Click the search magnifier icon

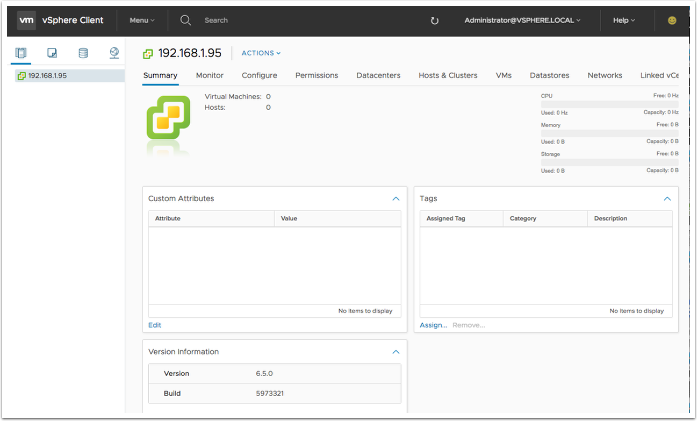(x=186, y=20)
